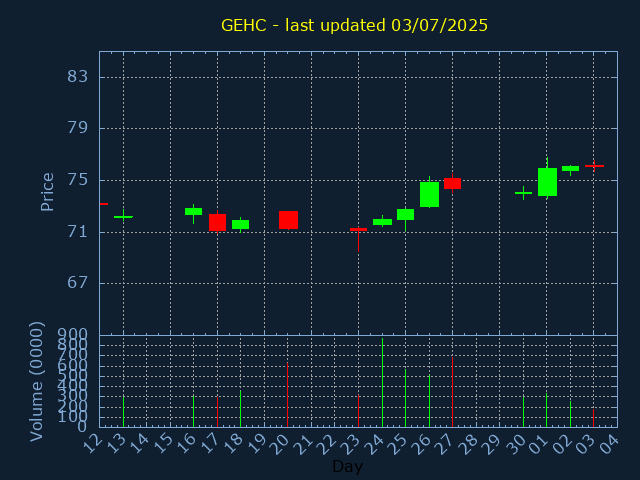Select the day label 30 on the x-axis
The height and width of the screenshot is (480, 640).
coord(516,444)
